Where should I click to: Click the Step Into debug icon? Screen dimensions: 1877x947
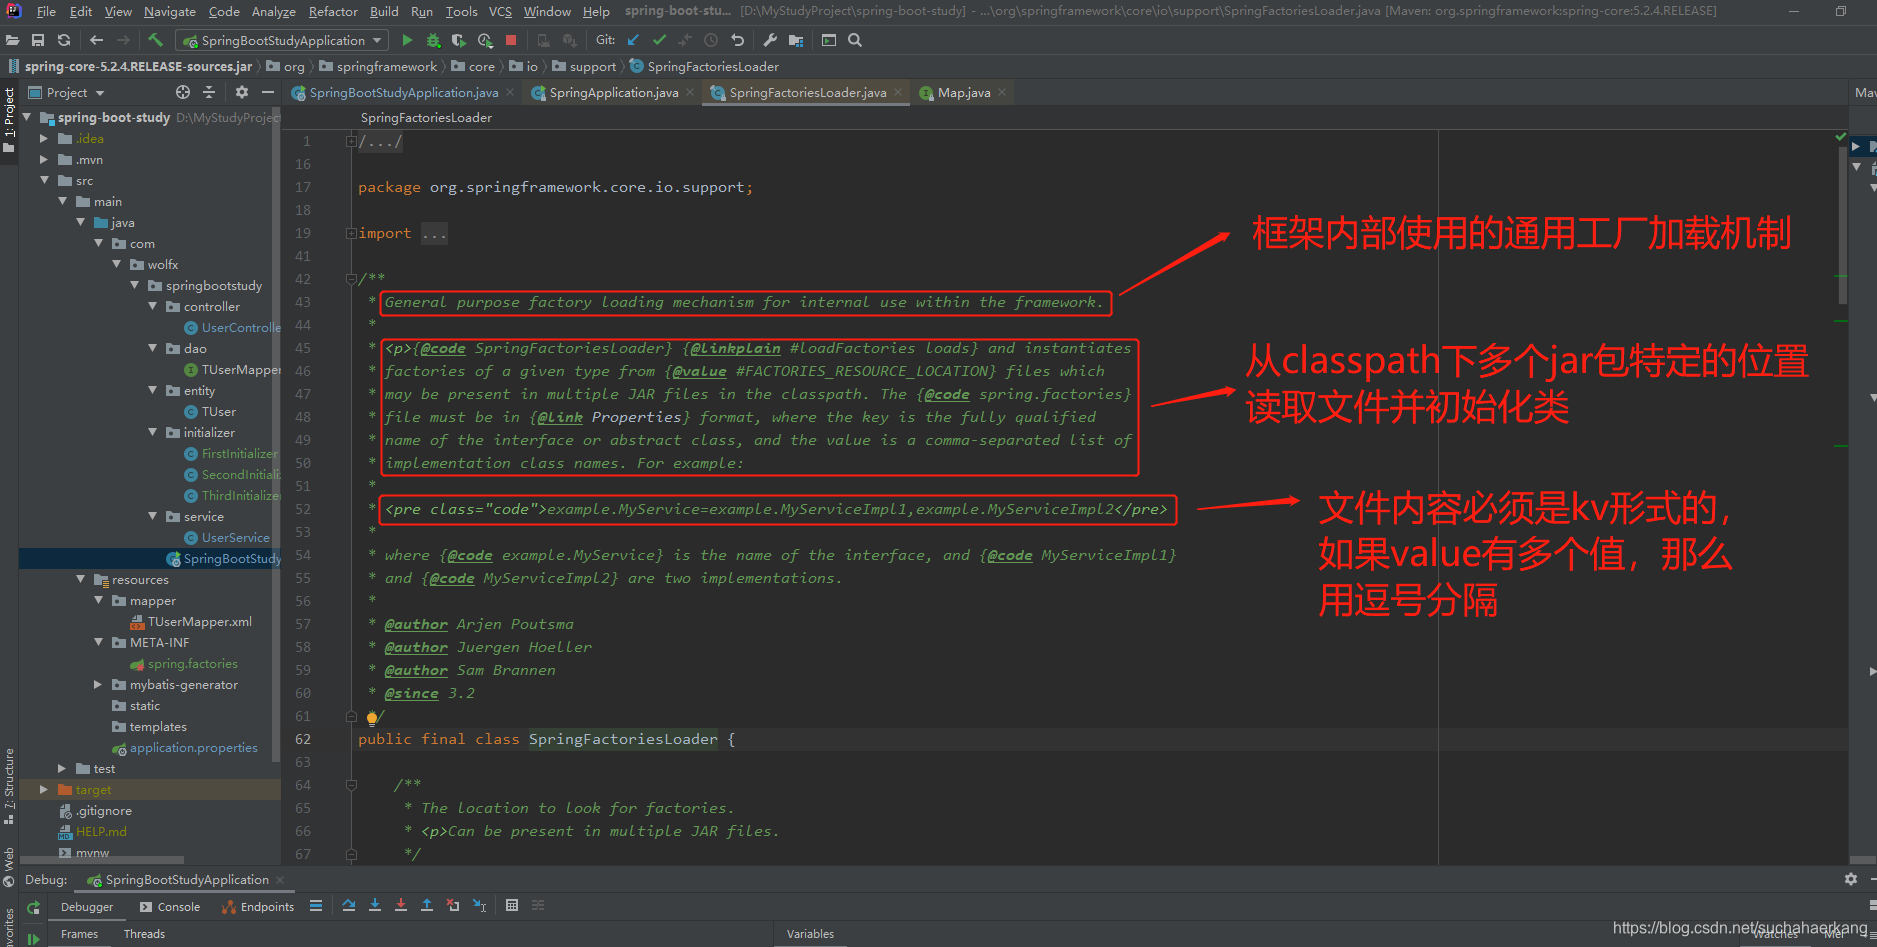pyautogui.click(x=375, y=905)
